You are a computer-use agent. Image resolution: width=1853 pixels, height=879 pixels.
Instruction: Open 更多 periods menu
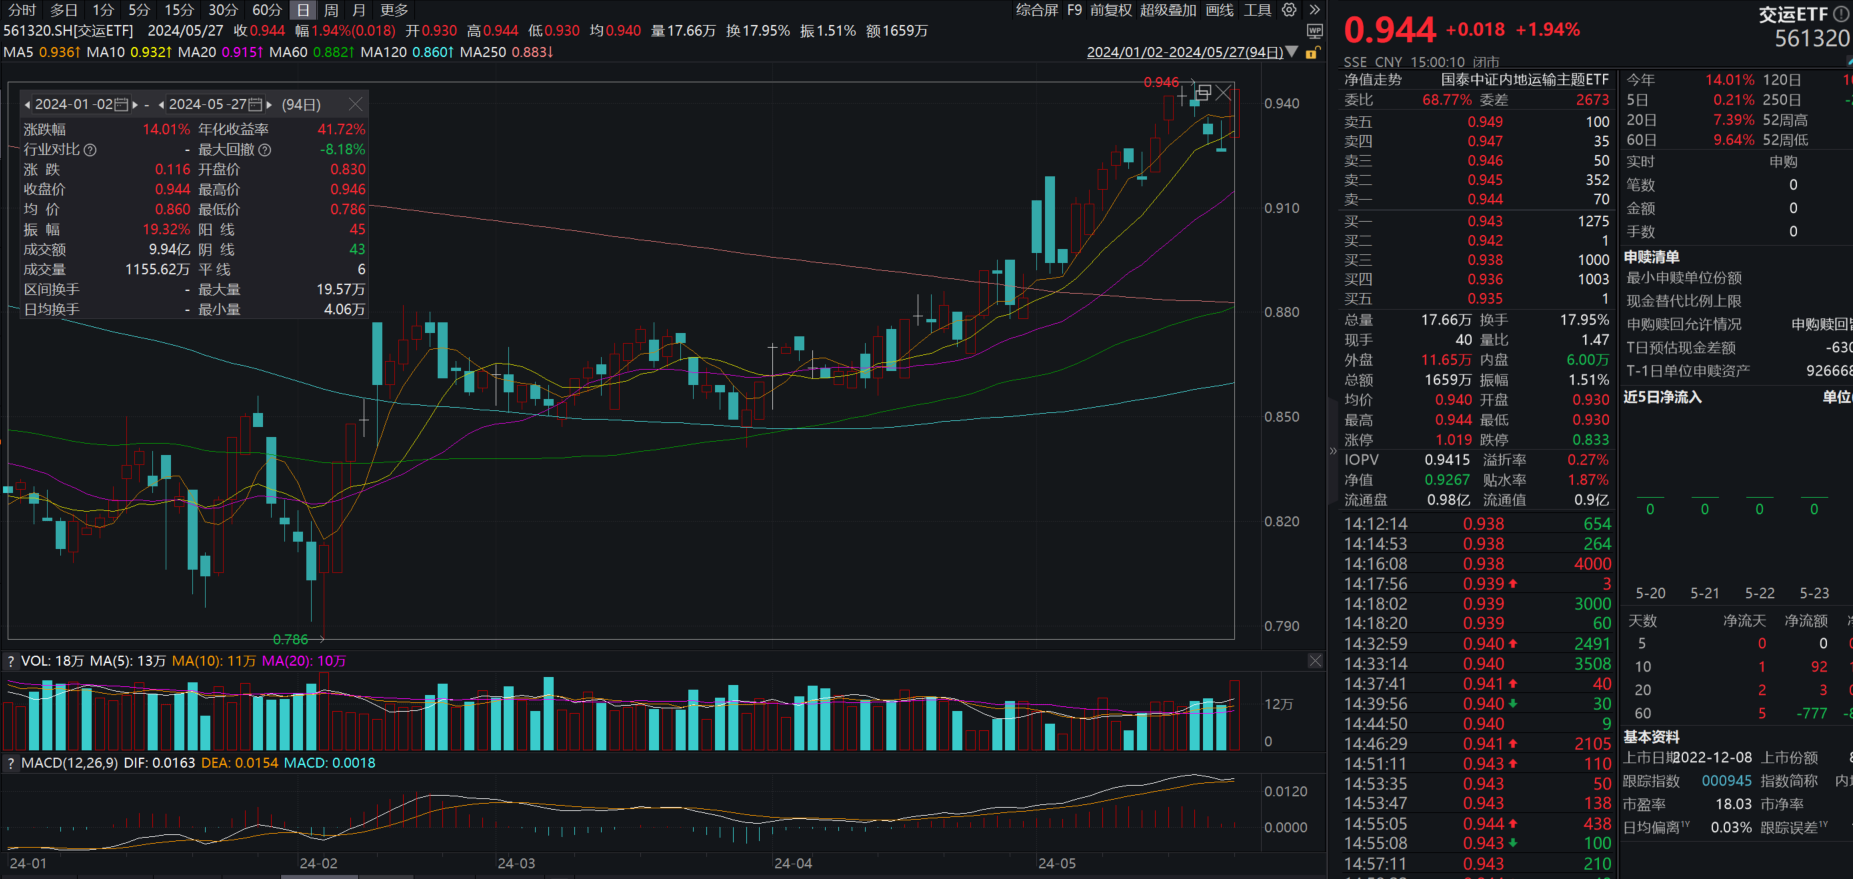(394, 10)
